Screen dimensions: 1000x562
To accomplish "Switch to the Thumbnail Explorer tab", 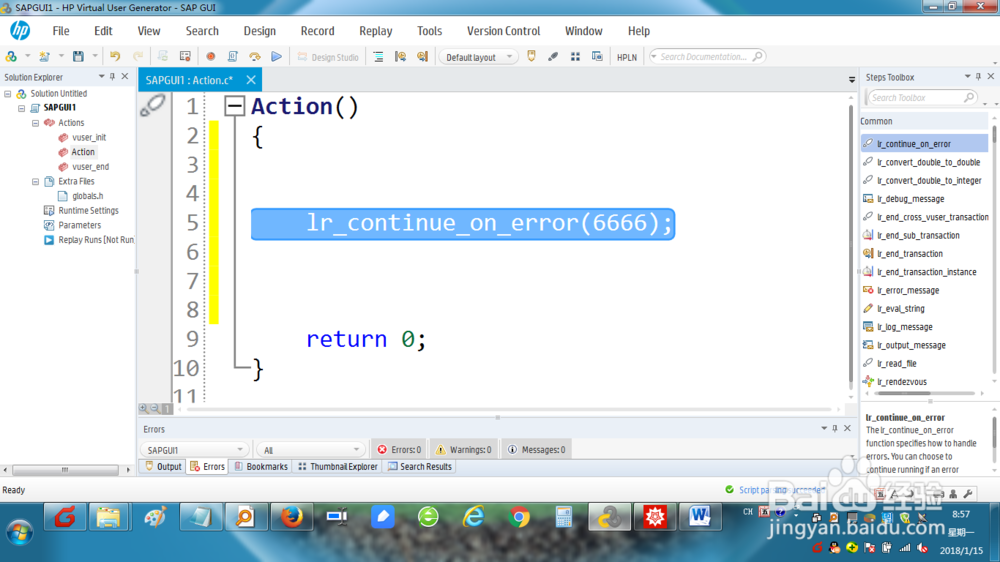I will tap(338, 467).
